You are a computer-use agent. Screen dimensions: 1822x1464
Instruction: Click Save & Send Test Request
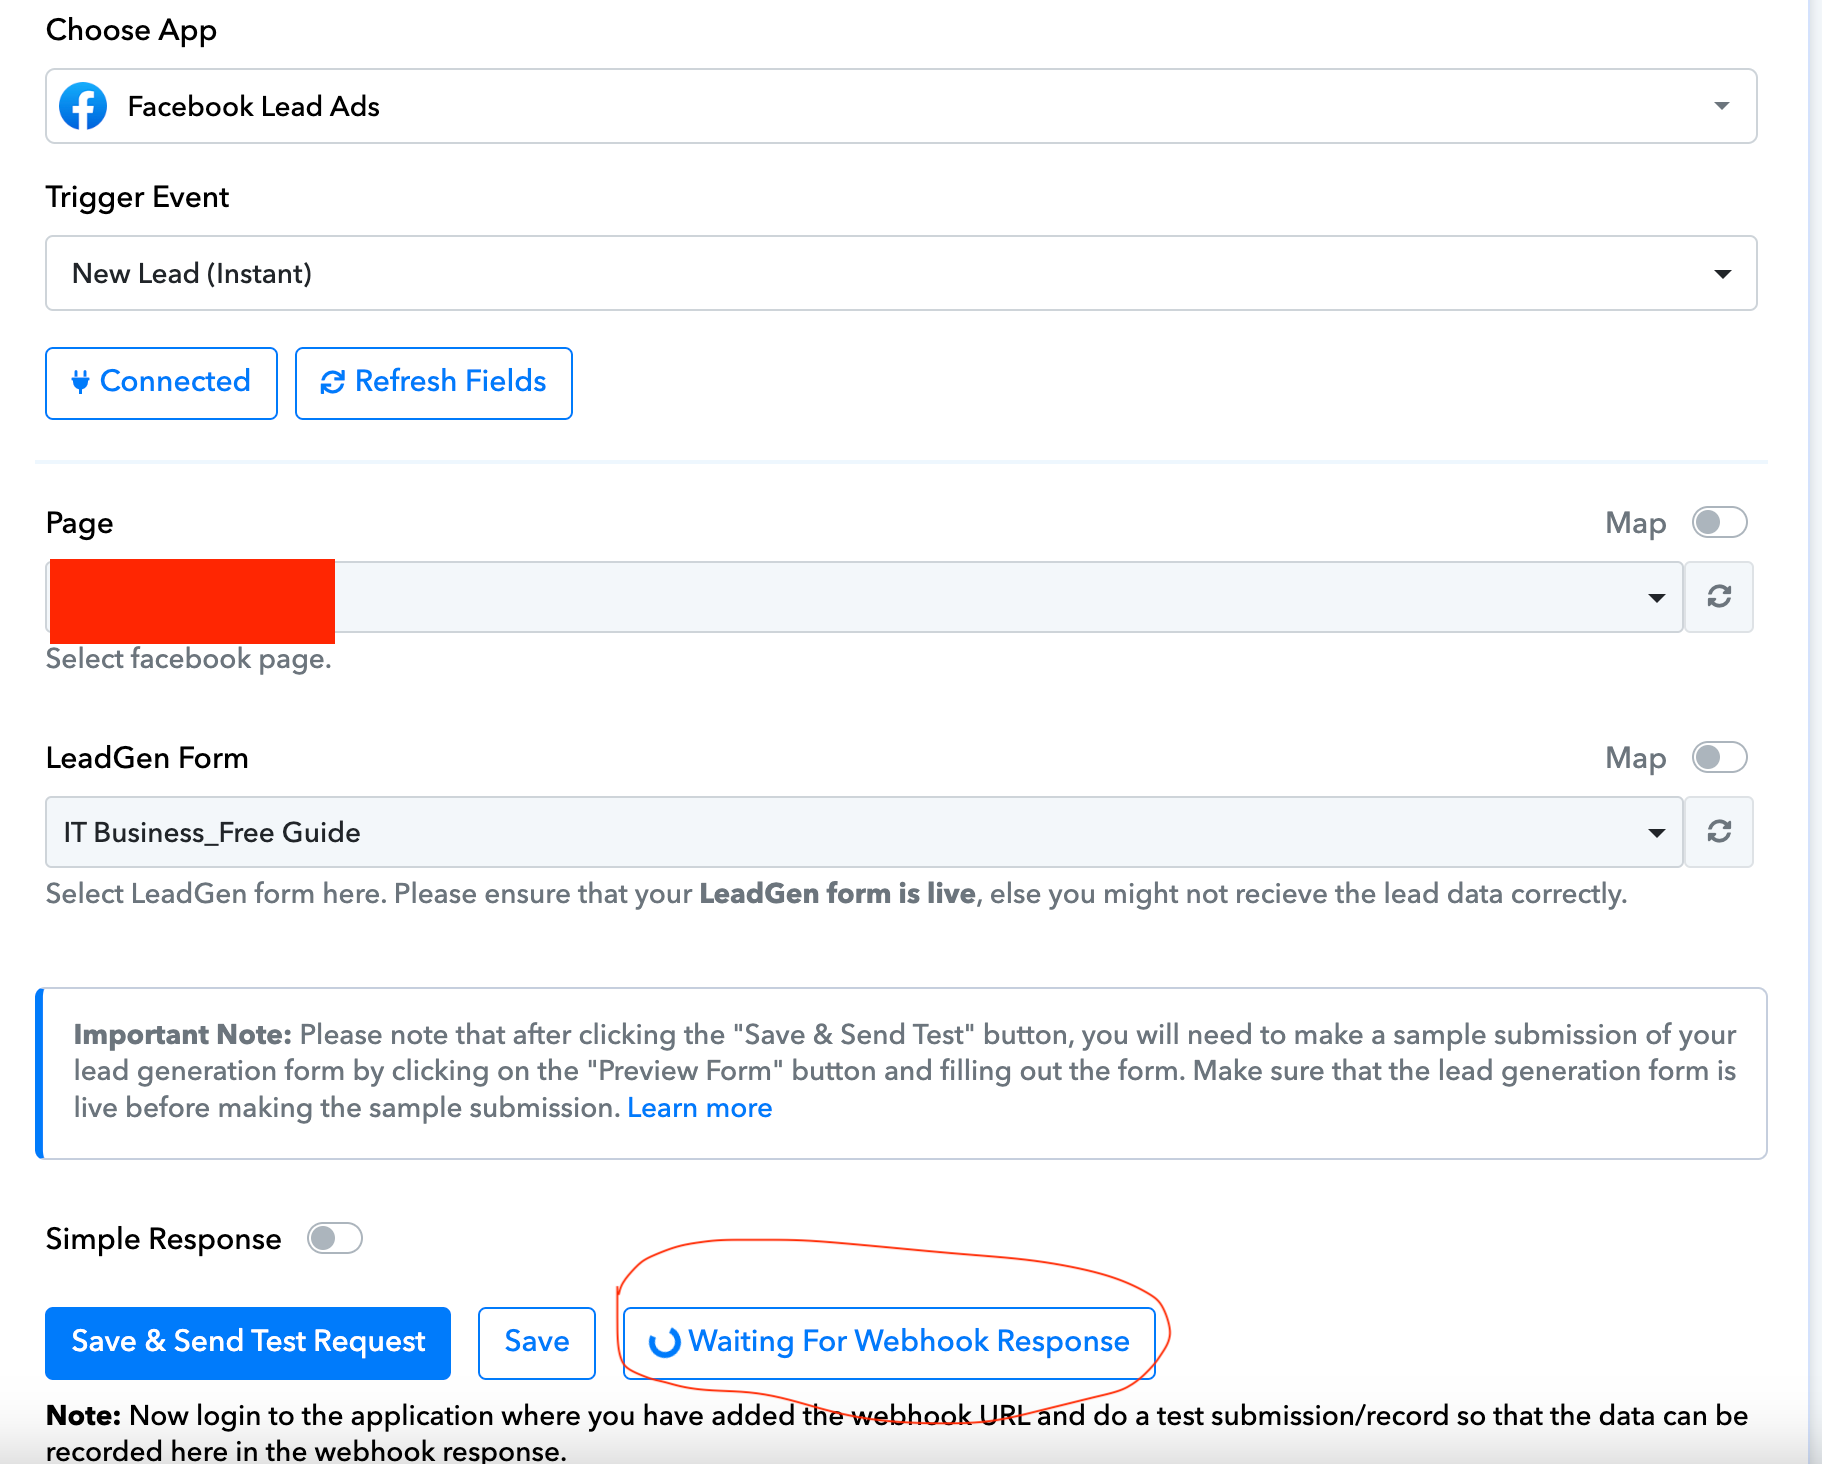coord(248,1343)
